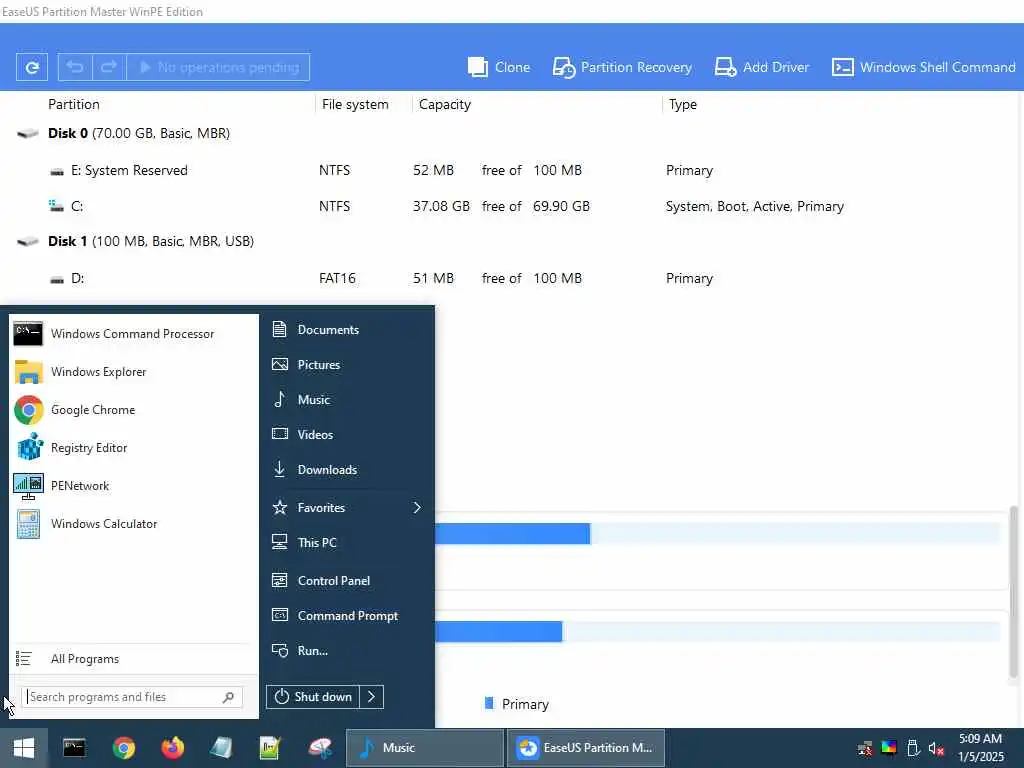This screenshot has width=1024, height=768.
Task: Click the vertical scrollbar in disk map
Action: coord(1014,592)
